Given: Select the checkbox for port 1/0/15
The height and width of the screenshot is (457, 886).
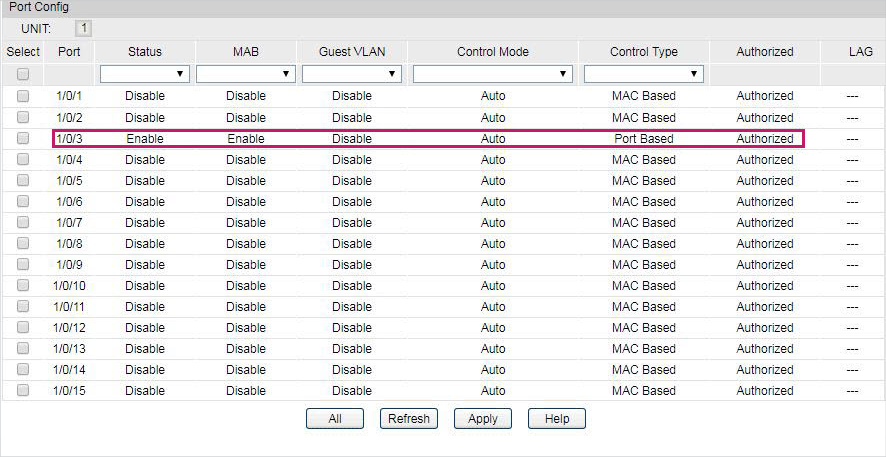Looking at the screenshot, I should point(23,390).
